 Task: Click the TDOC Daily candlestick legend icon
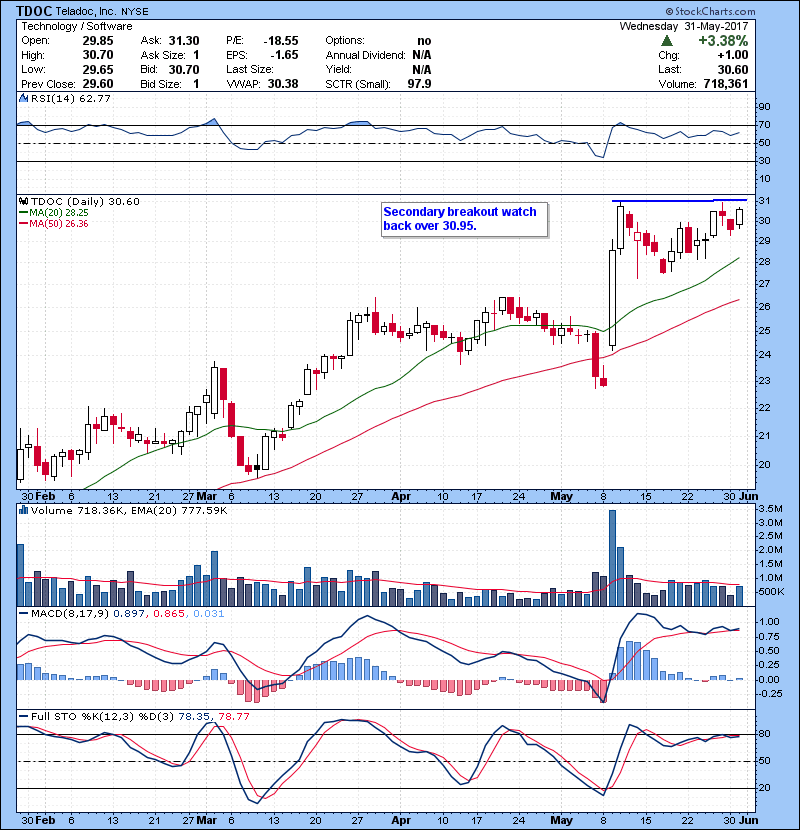23,201
